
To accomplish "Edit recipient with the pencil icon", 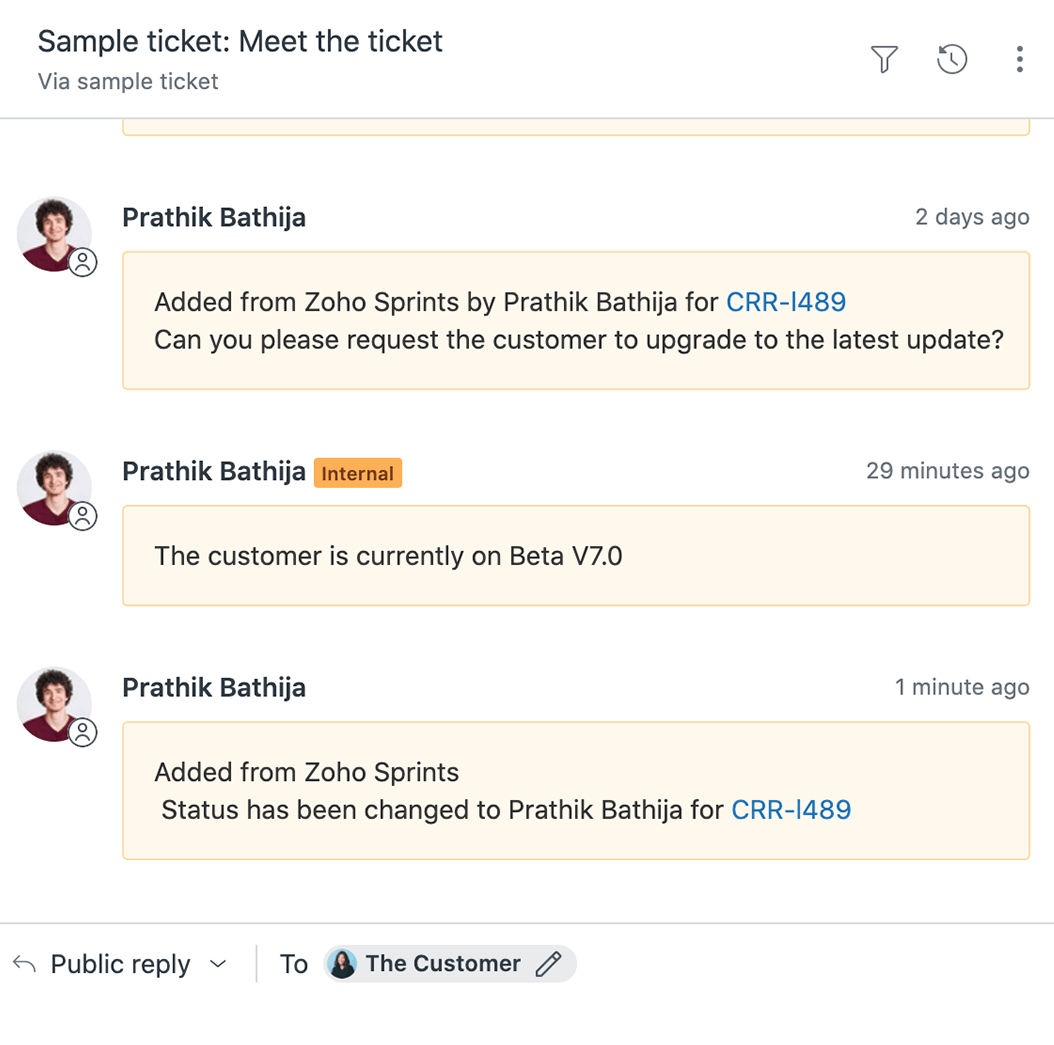I will pyautogui.click(x=548, y=964).
